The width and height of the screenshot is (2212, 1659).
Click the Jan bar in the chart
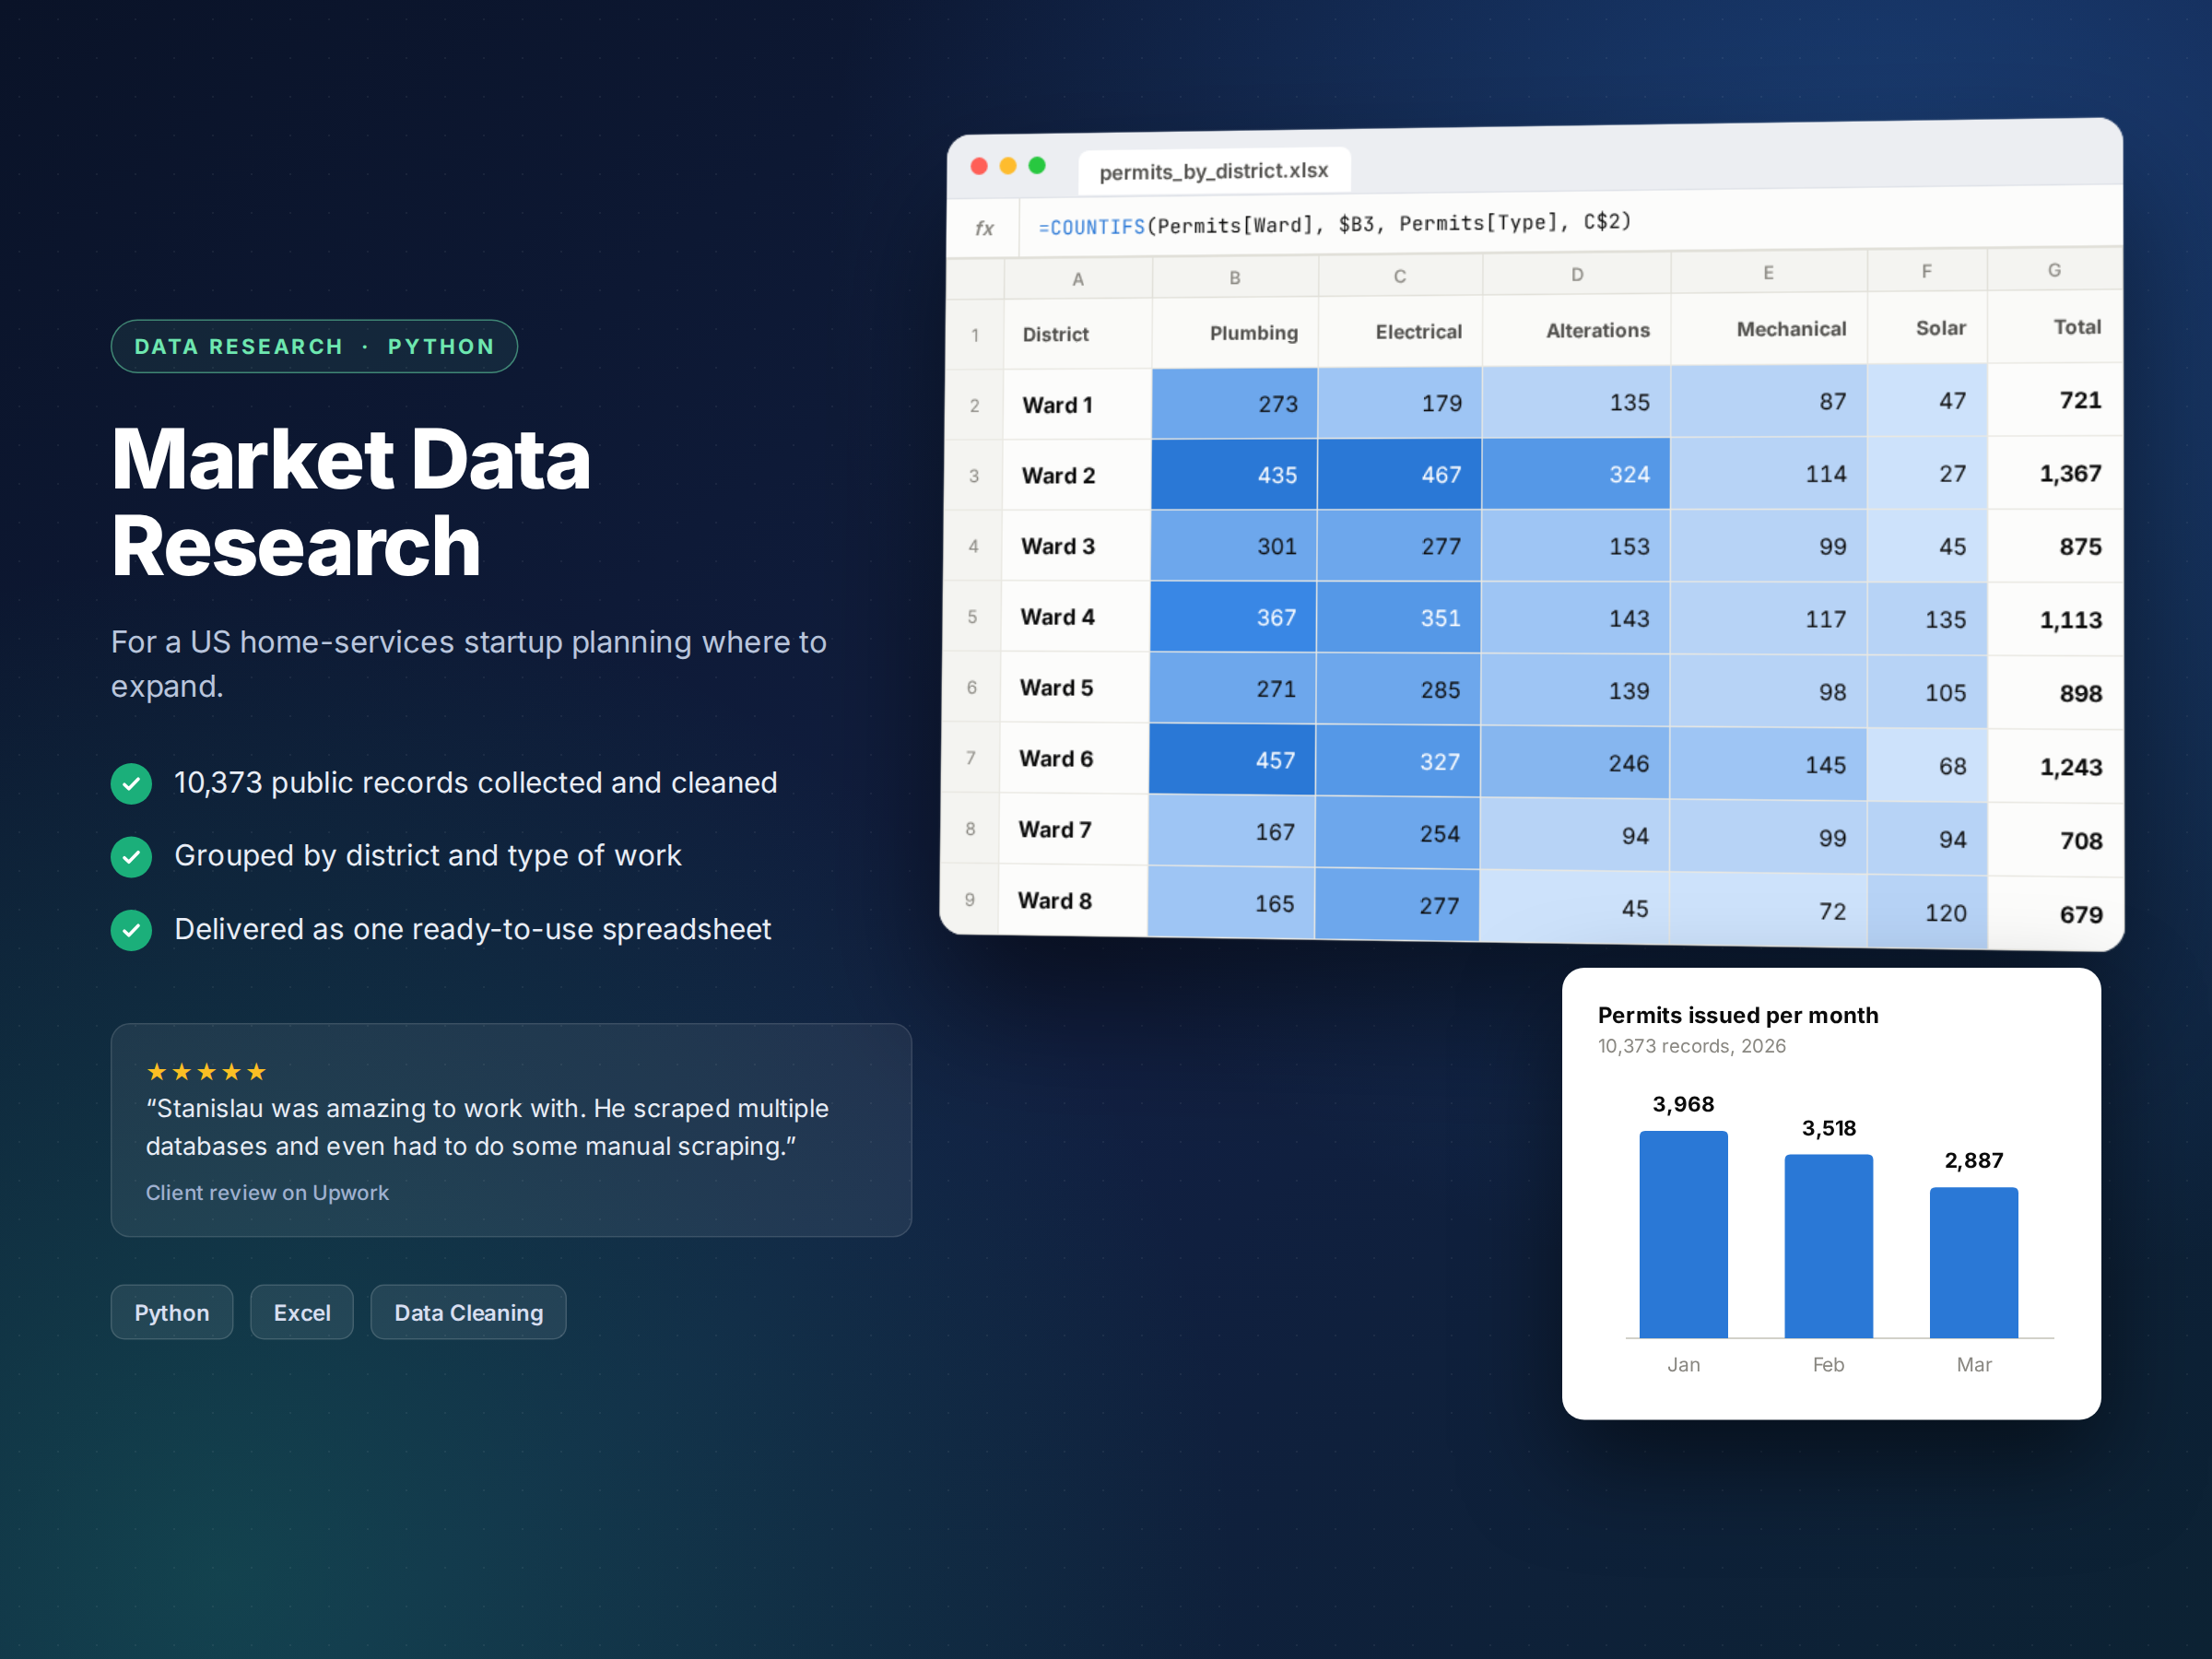coord(1683,1234)
